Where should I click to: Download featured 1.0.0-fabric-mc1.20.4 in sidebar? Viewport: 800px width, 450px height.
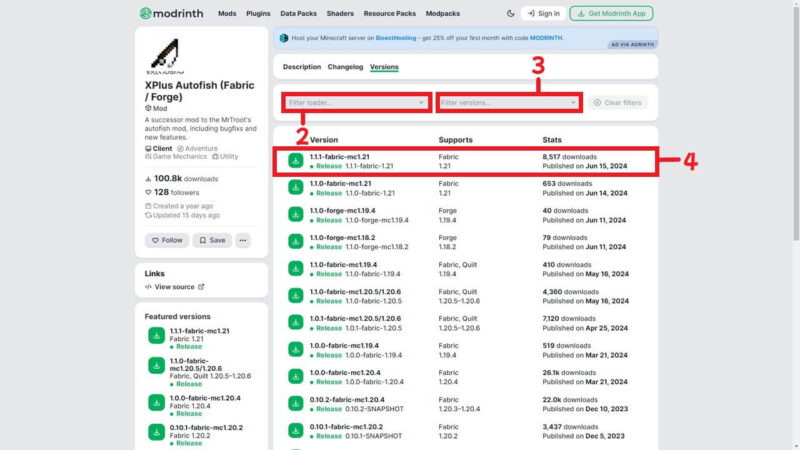(x=156, y=401)
